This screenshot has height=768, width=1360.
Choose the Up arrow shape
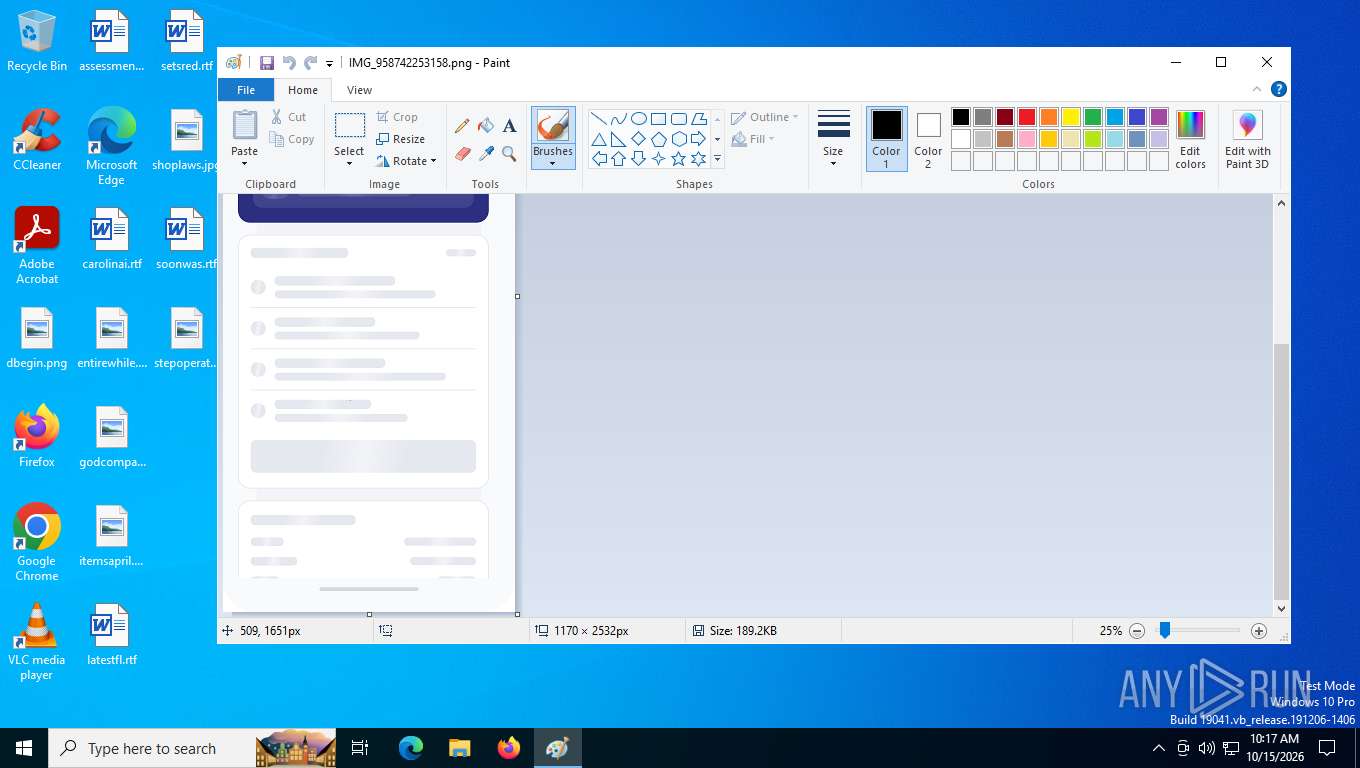pos(619,159)
